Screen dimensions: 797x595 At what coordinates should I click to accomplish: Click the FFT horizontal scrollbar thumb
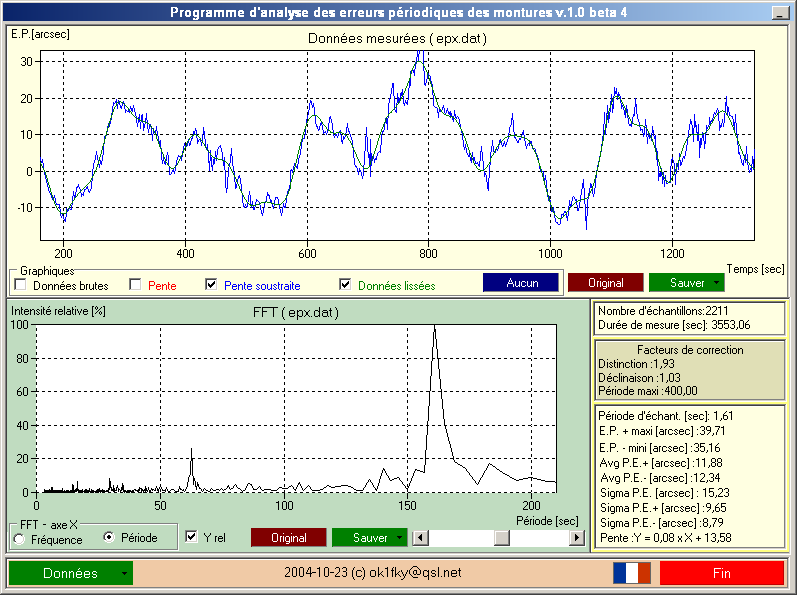502,538
